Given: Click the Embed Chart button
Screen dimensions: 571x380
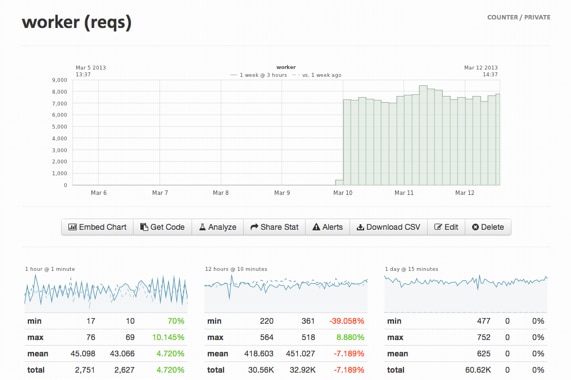Looking at the screenshot, I should coord(97,227).
